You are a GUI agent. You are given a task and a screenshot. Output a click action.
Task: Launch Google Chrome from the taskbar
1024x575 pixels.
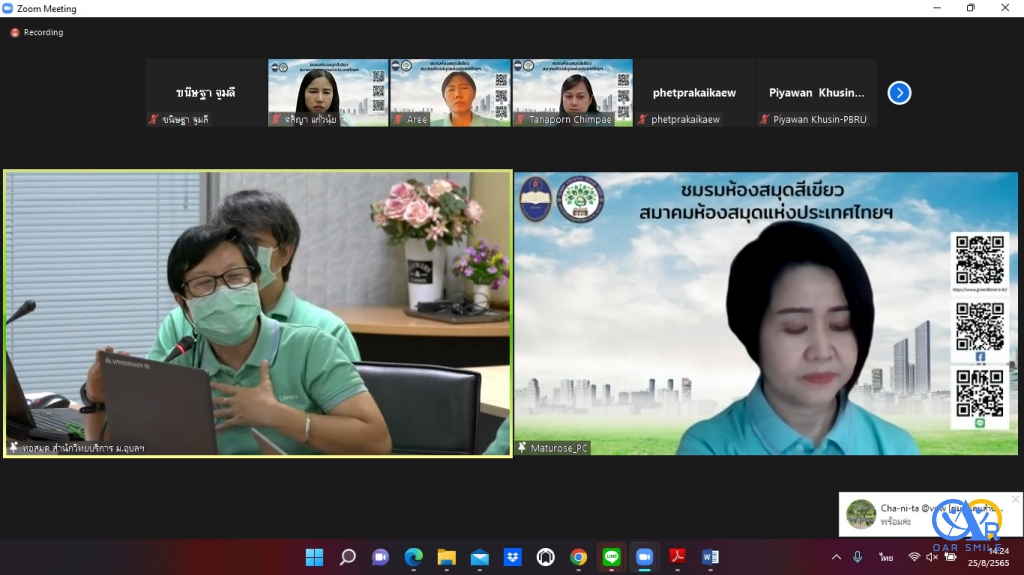578,557
